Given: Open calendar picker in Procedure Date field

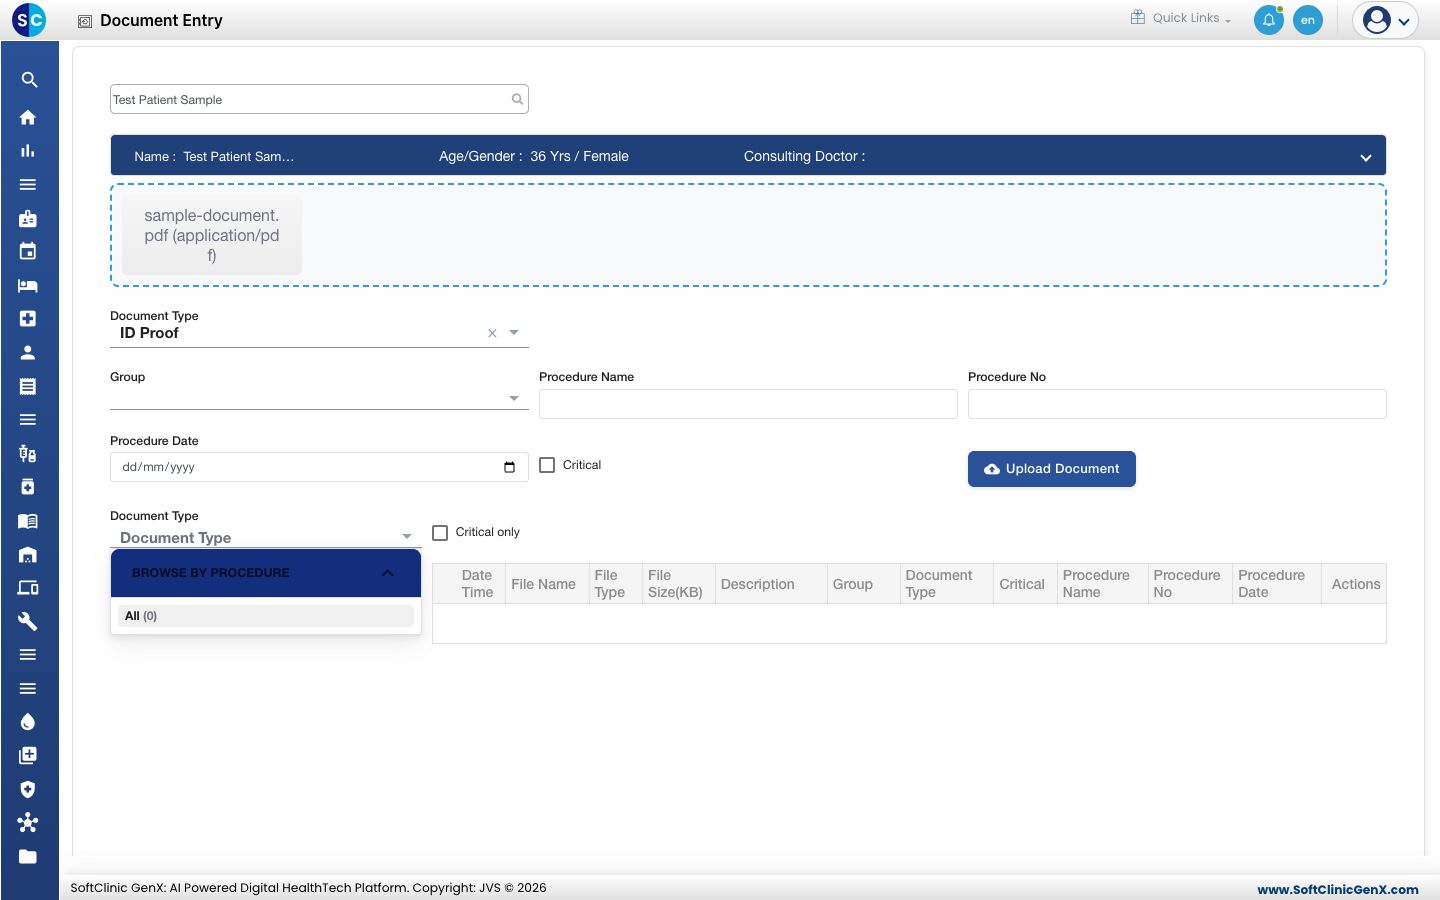Looking at the screenshot, I should (x=509, y=467).
